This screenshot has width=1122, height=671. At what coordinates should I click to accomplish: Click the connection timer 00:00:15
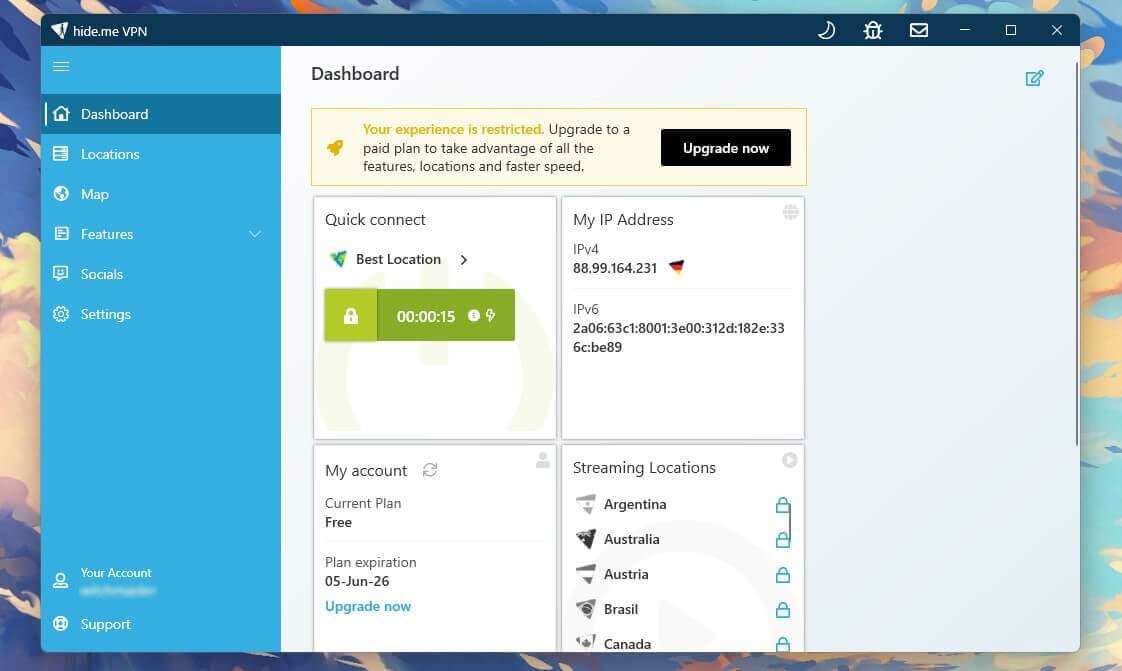426,316
